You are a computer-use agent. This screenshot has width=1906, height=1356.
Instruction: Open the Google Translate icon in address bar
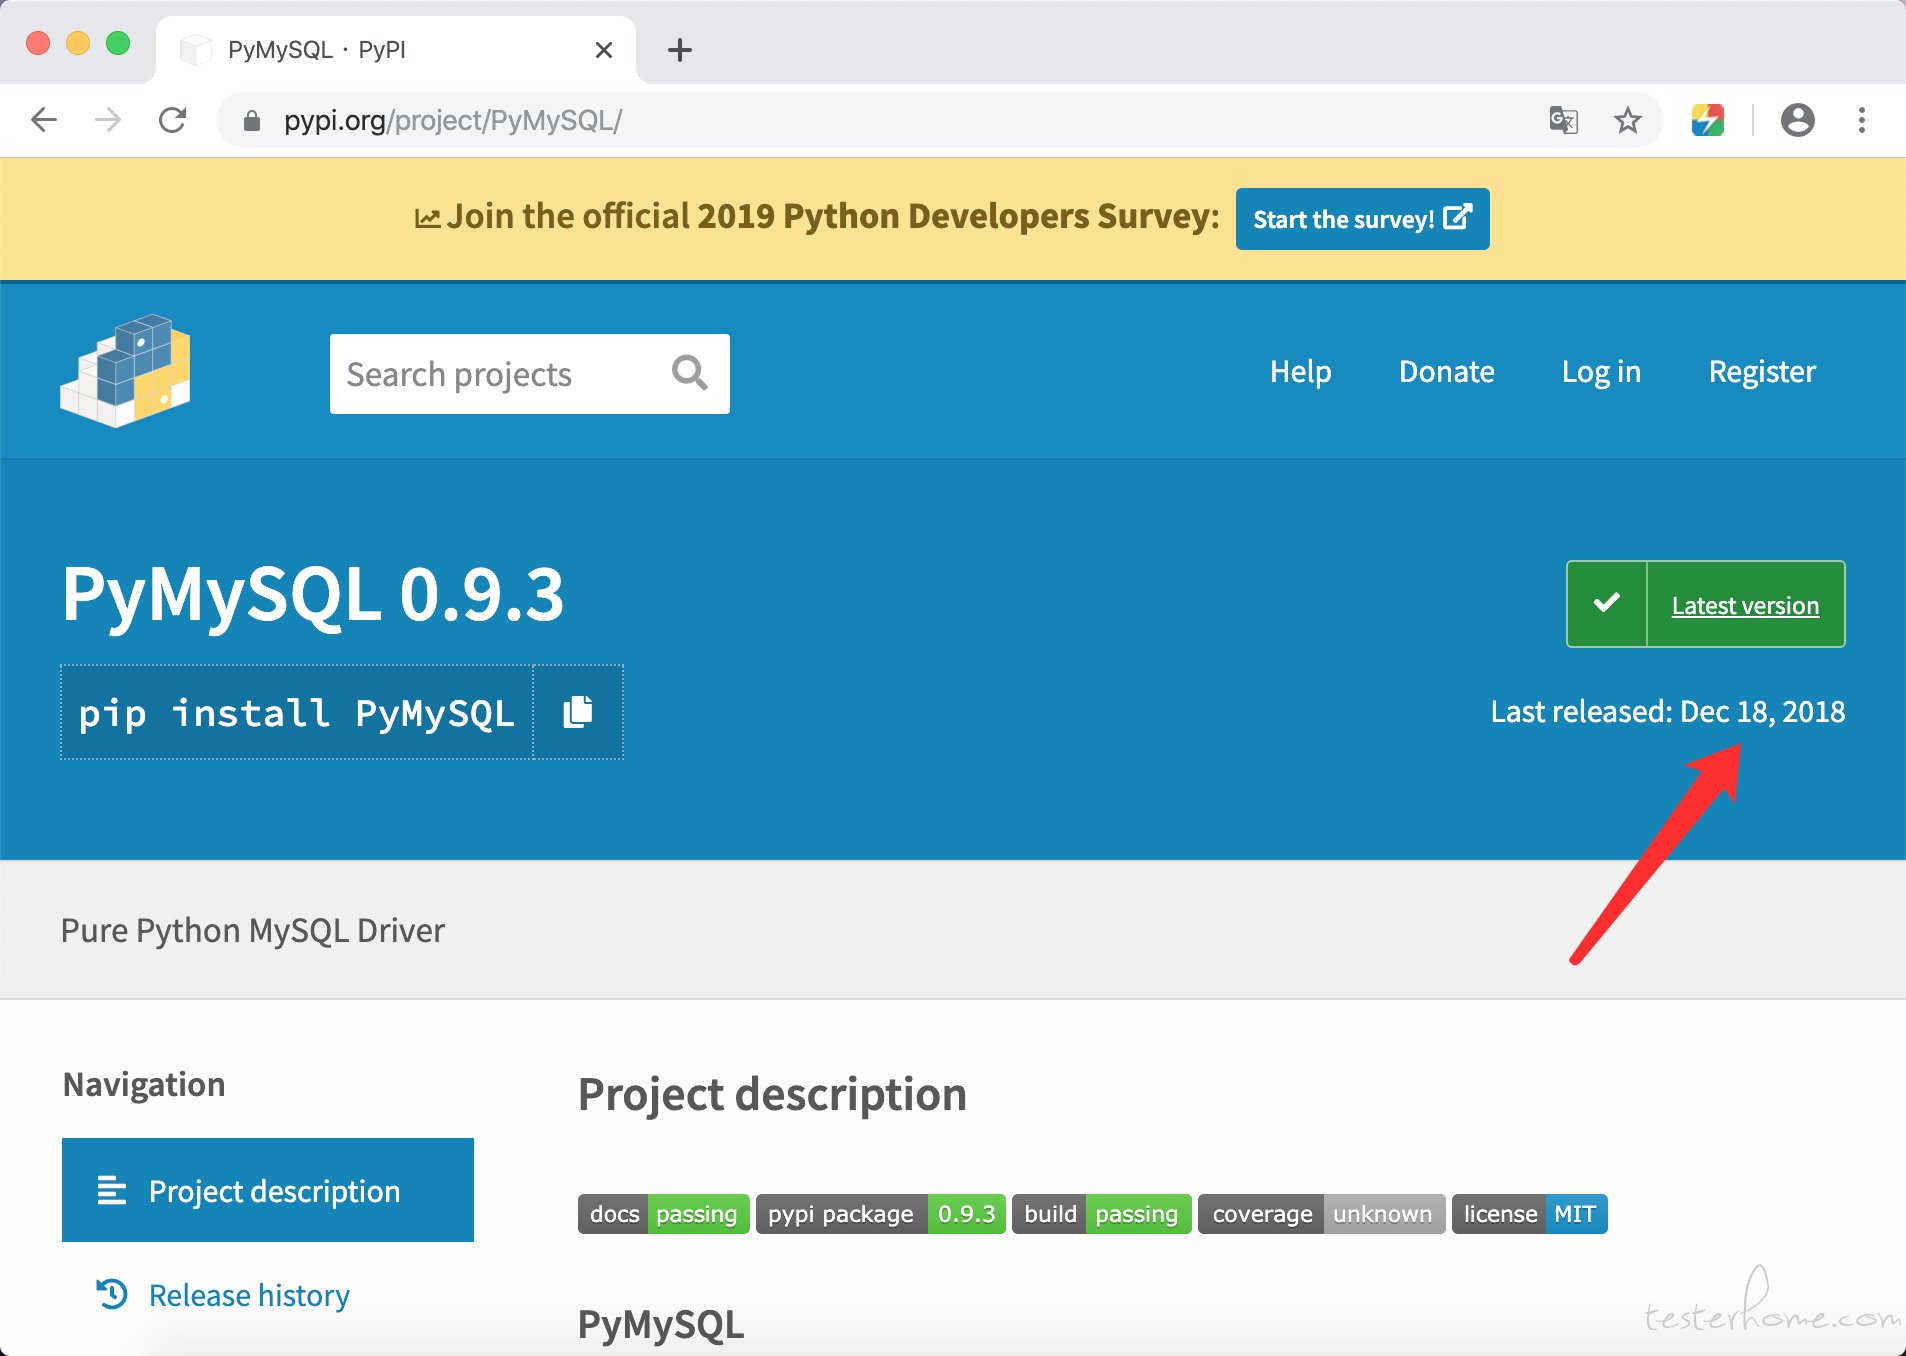(x=1563, y=121)
